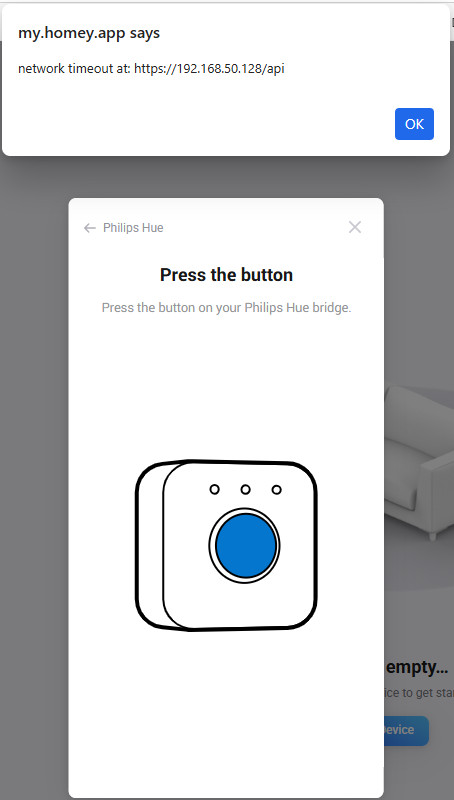Click the bridge illustration's left side panel
454x800 pixels.
coord(150,546)
